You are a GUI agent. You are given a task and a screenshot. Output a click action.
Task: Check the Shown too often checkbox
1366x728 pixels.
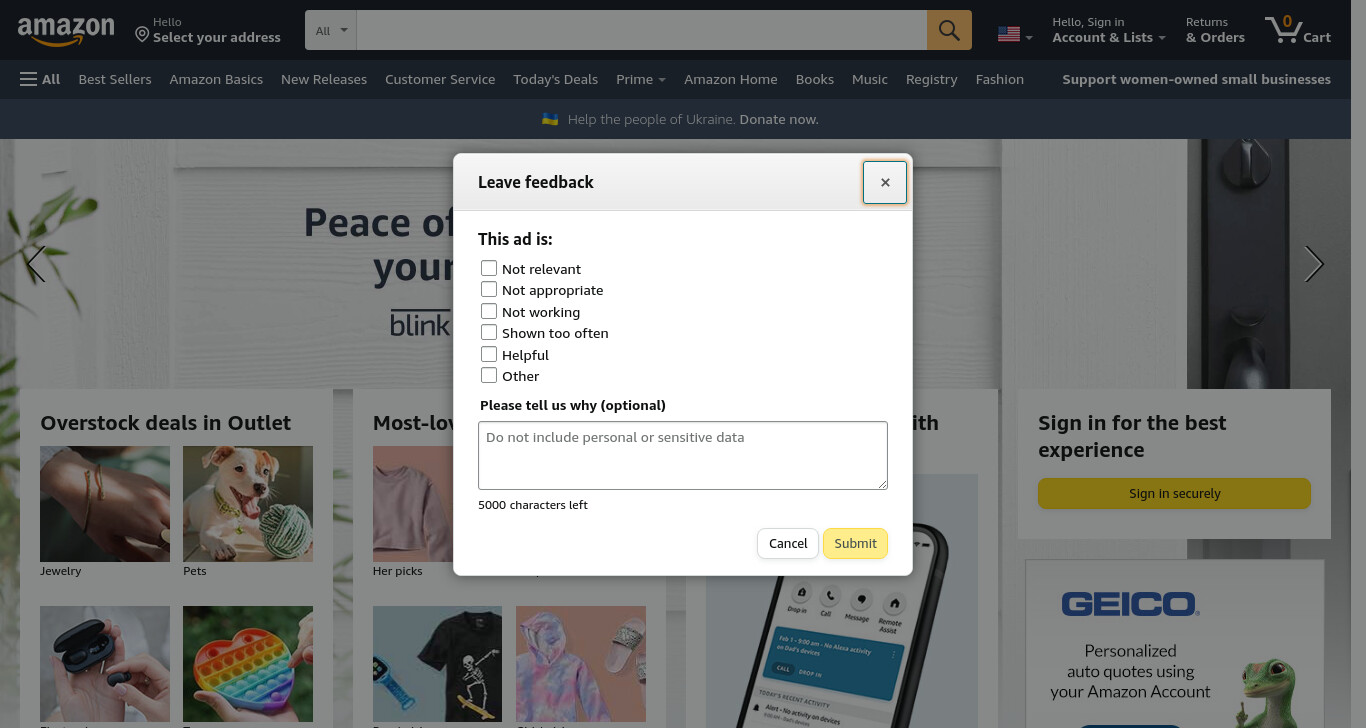click(489, 332)
